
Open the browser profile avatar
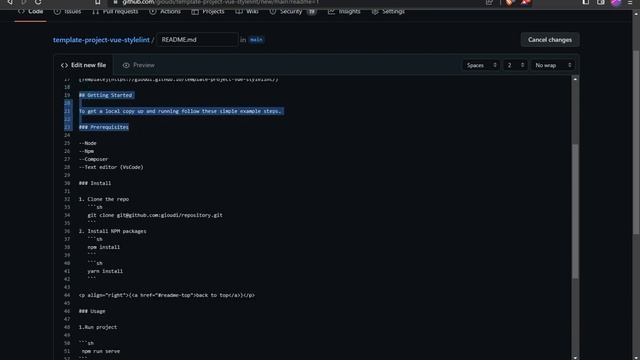point(616,2)
